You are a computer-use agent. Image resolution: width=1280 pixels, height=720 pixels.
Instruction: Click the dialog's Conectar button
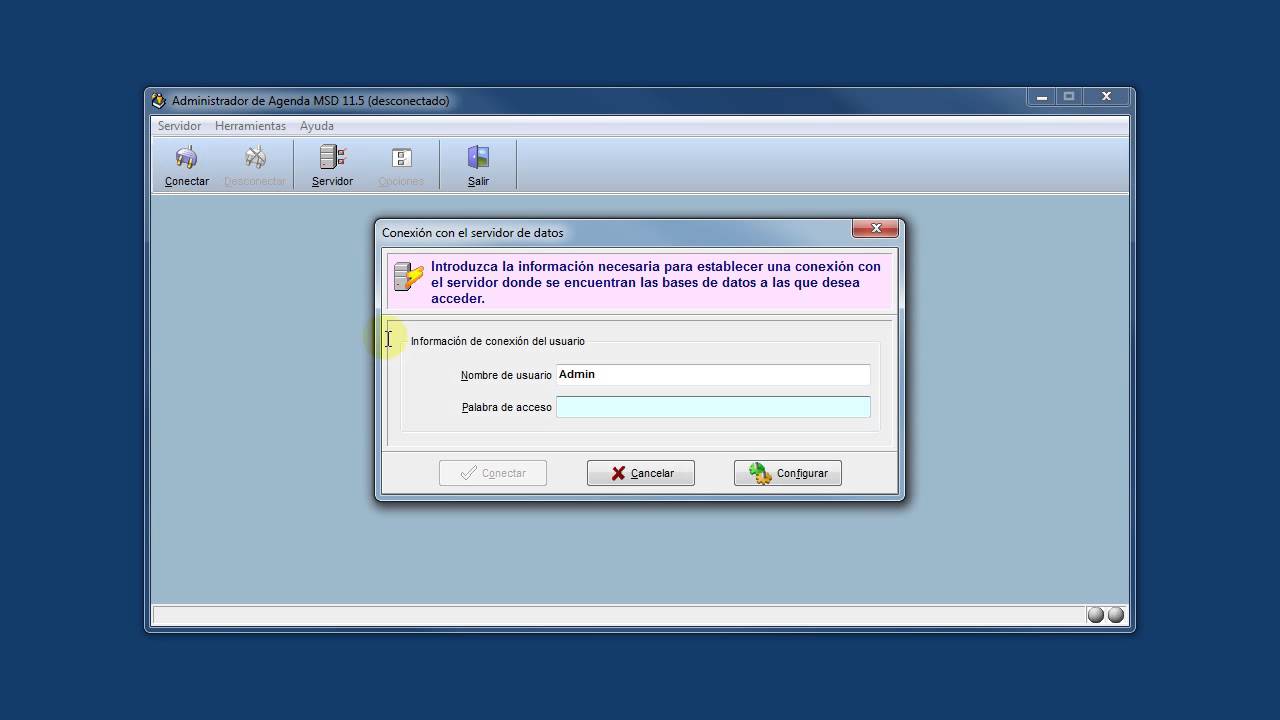[493, 473]
